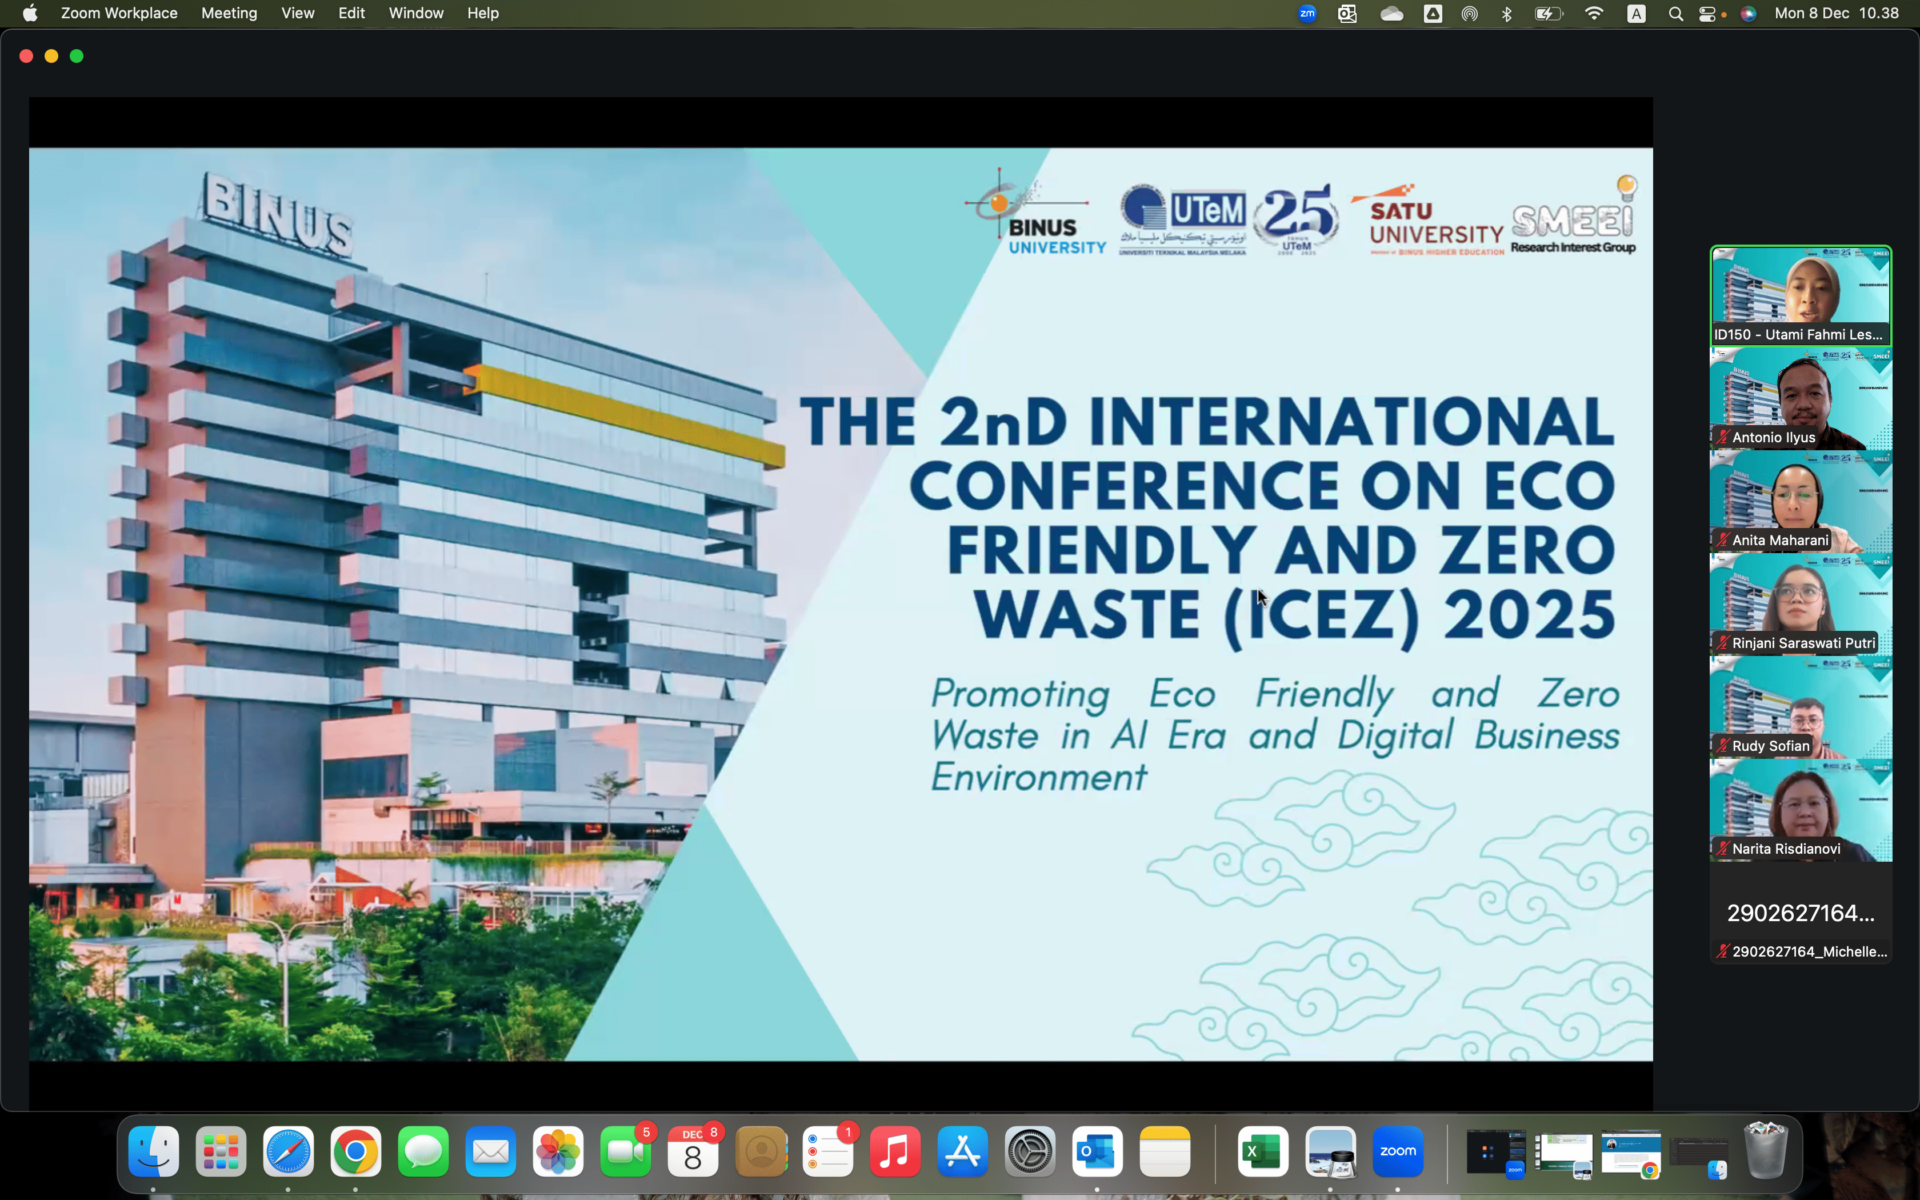Open FaceTime from the Dock
This screenshot has width=1920, height=1200.
(625, 1152)
